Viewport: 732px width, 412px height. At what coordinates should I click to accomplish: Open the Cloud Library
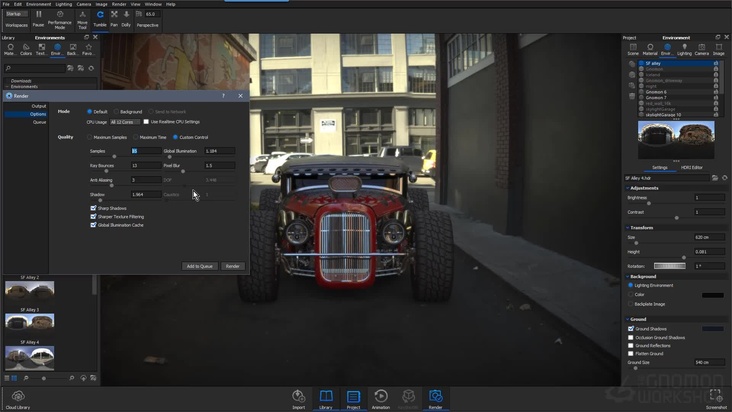(18, 400)
